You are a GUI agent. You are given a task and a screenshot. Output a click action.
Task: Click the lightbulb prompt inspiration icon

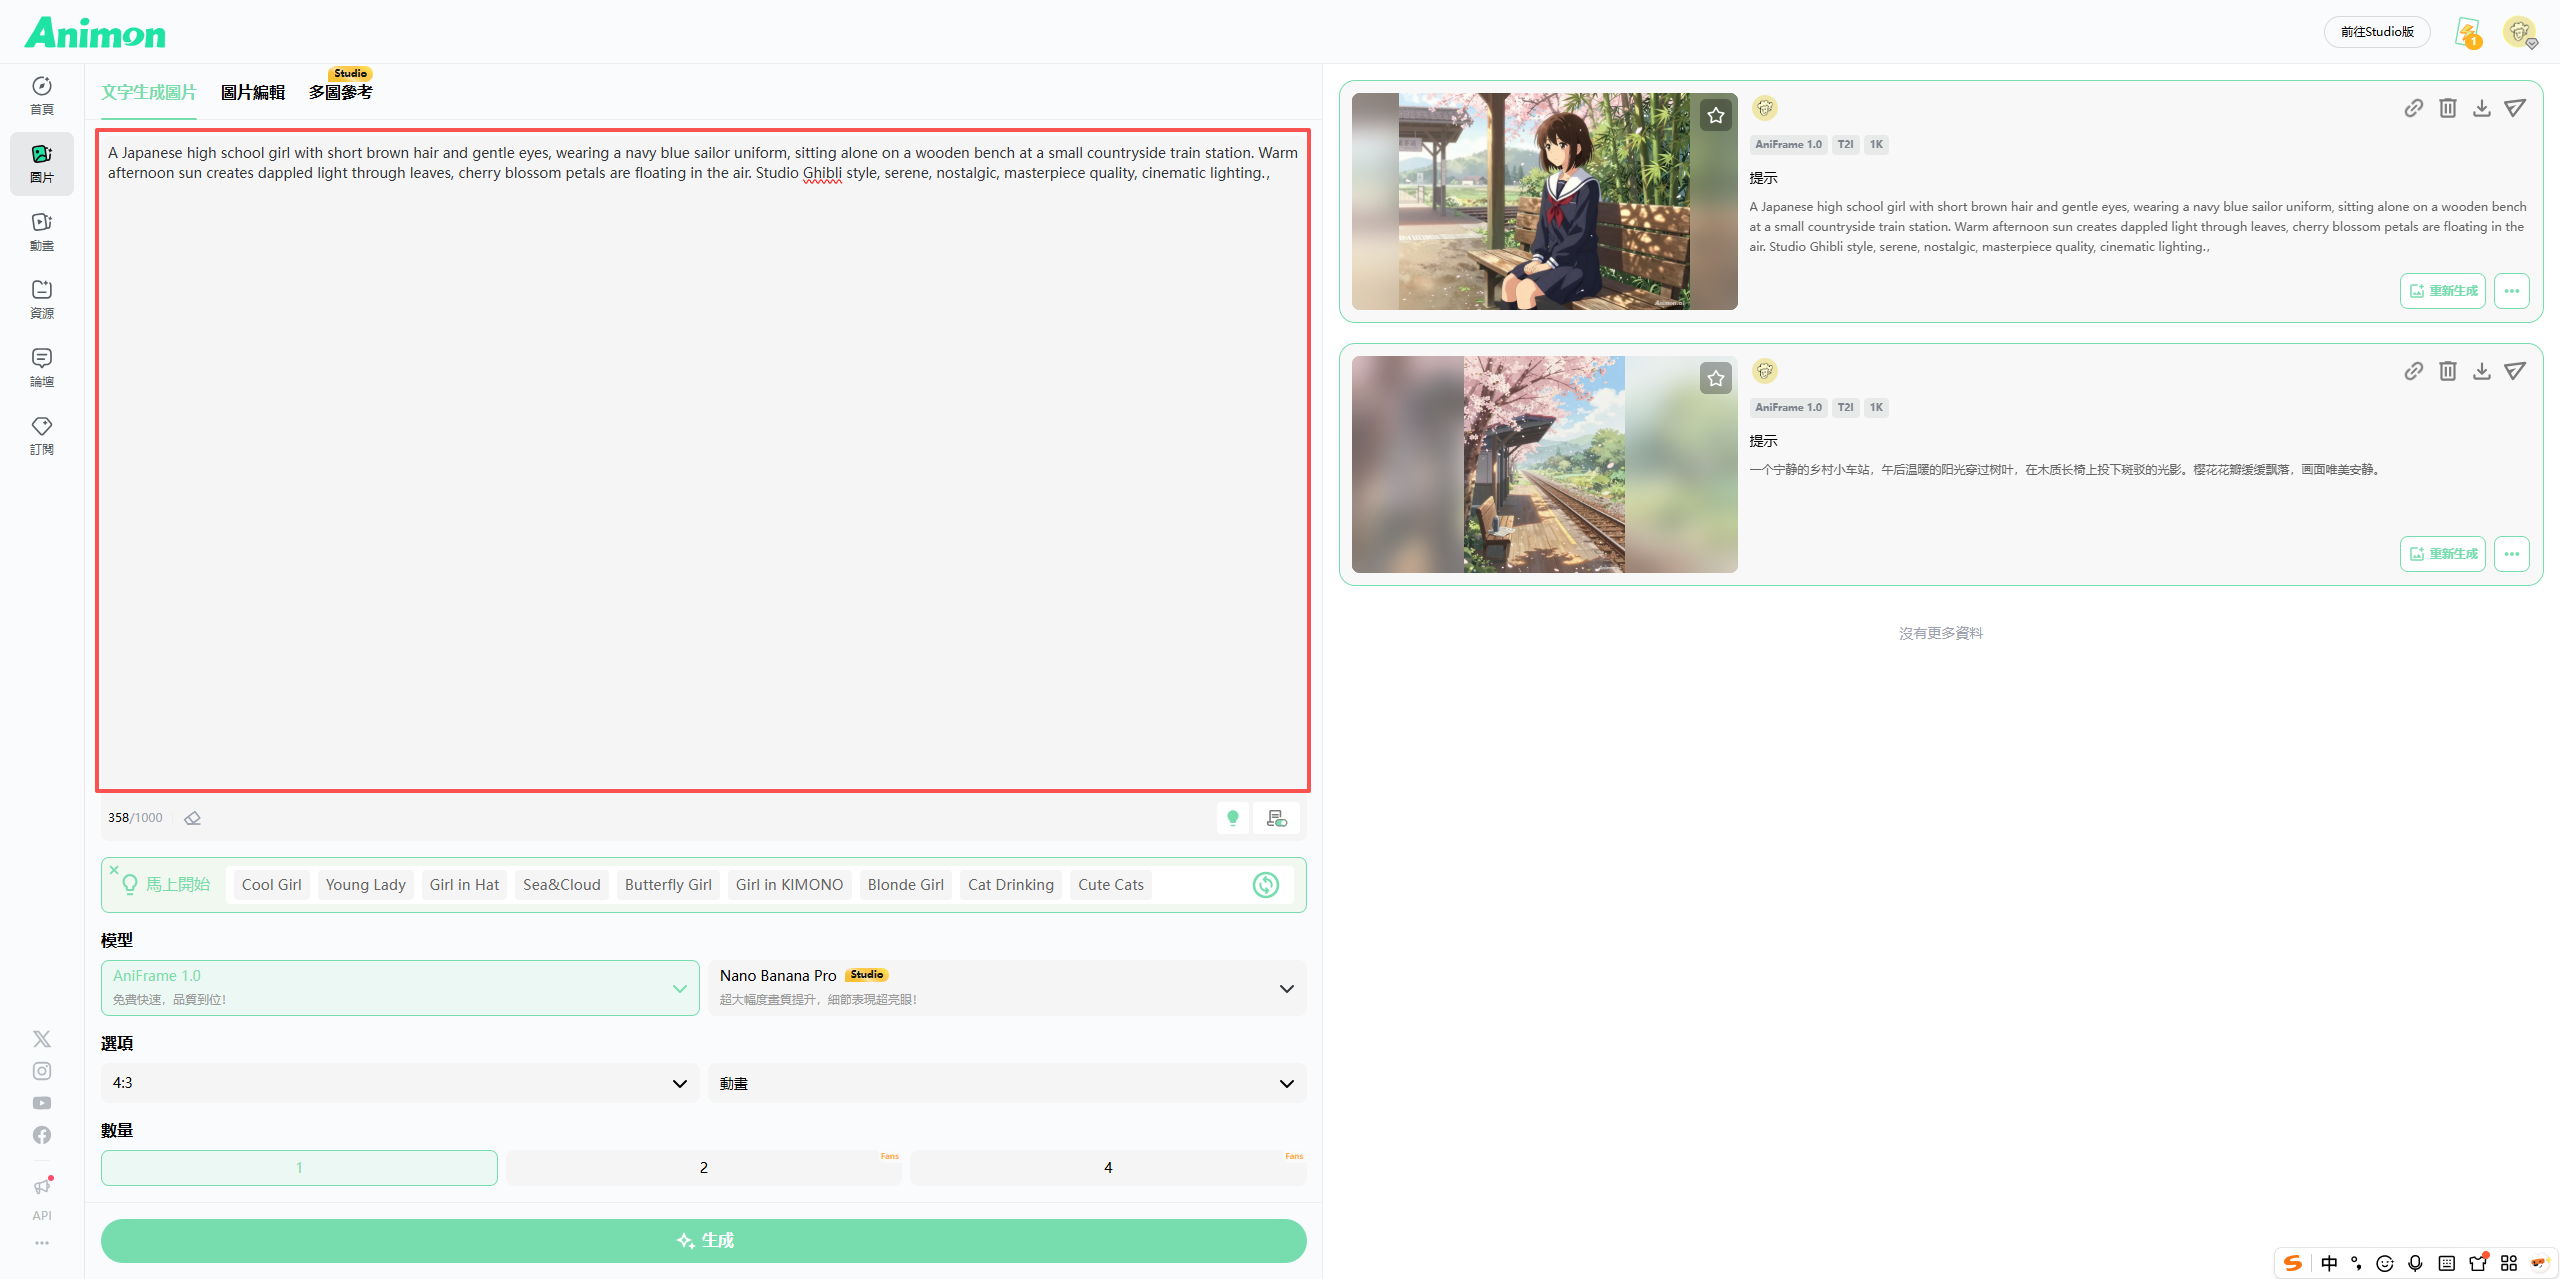point(1232,818)
